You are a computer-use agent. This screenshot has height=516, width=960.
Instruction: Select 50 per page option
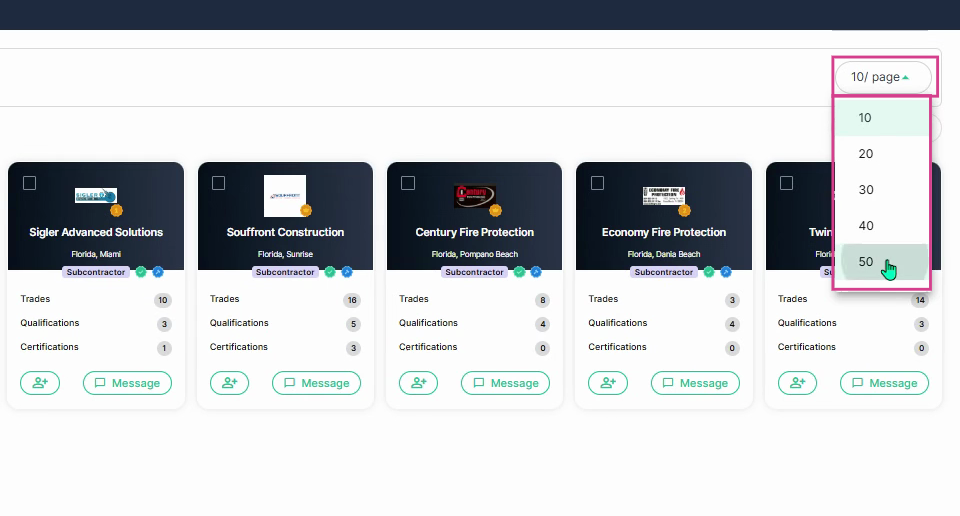click(x=882, y=262)
